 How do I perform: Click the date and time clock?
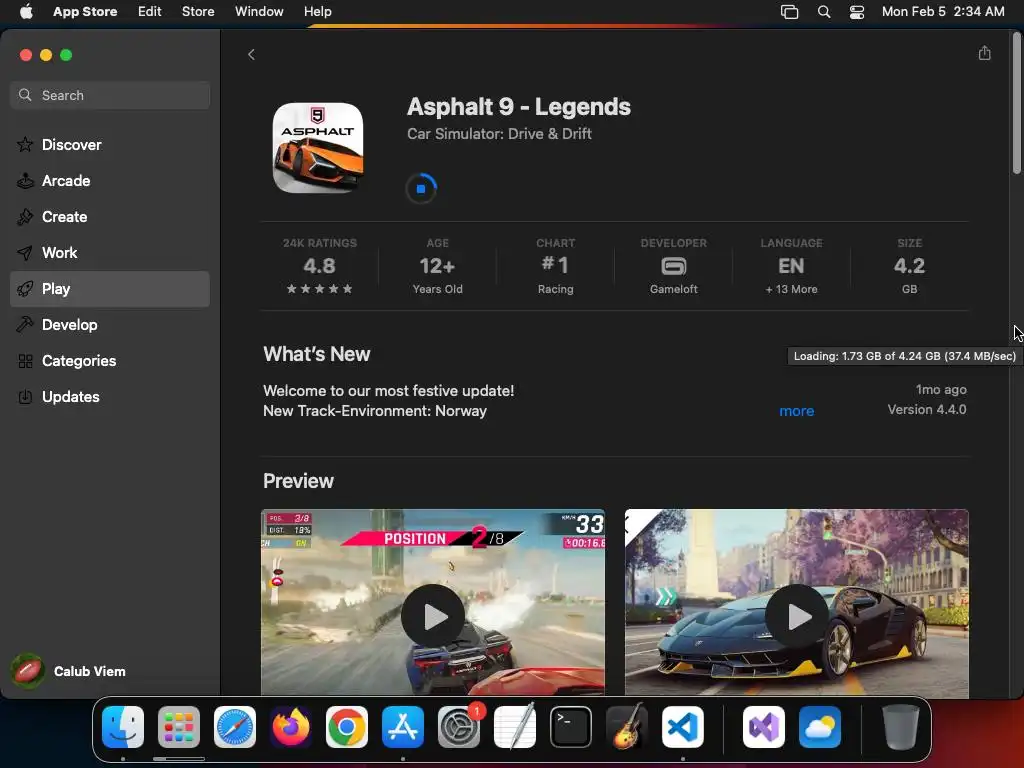pyautogui.click(x=942, y=11)
